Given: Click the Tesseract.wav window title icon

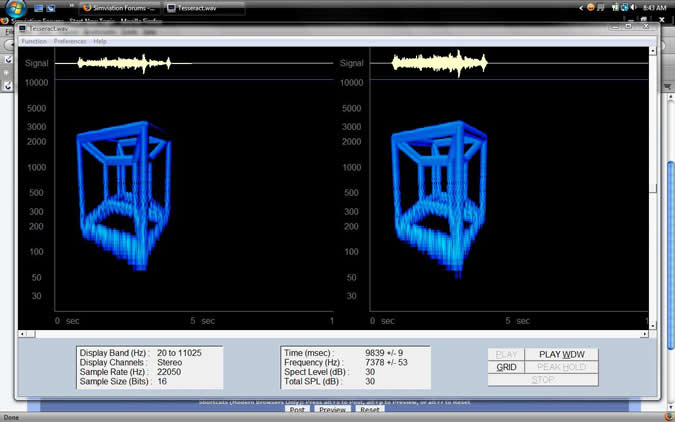Looking at the screenshot, I should [x=24, y=29].
